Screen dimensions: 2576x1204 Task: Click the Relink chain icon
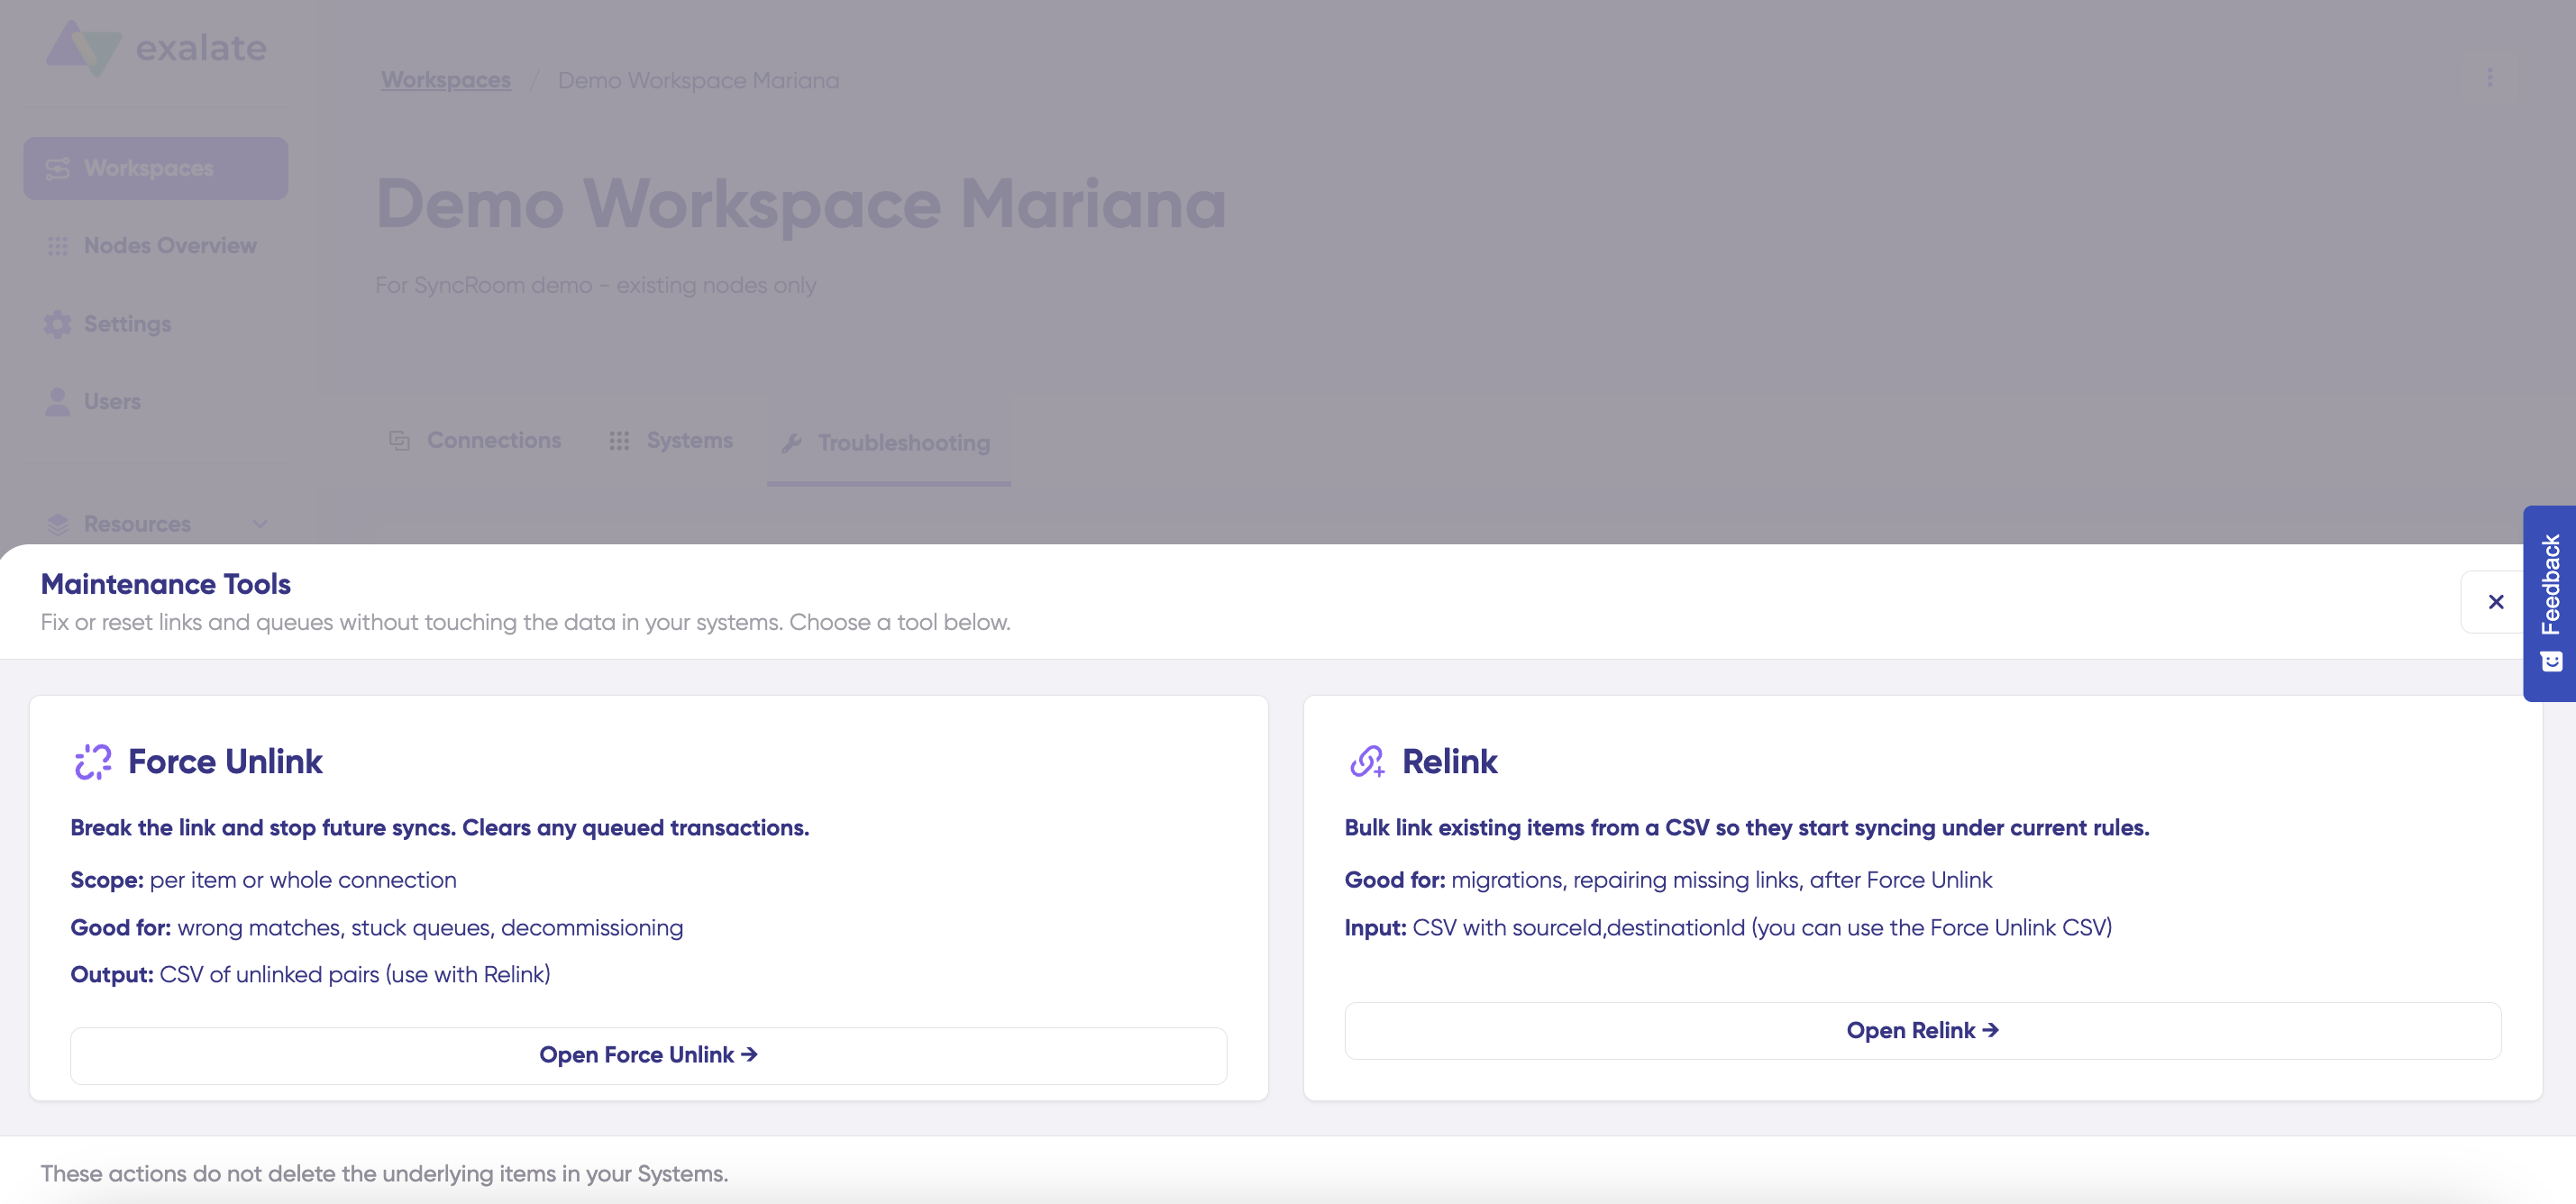pyautogui.click(x=1367, y=762)
